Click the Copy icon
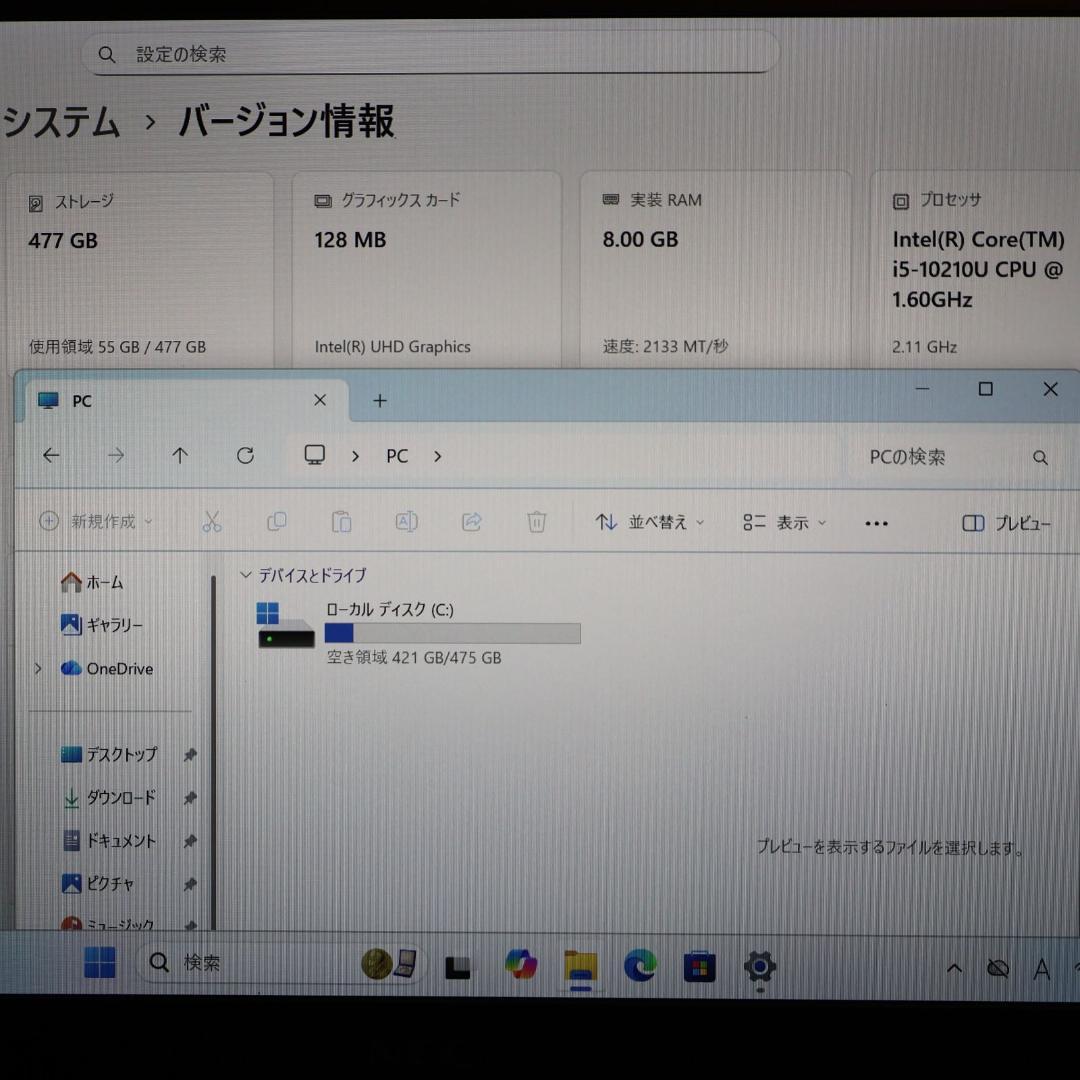1080x1080 pixels. click(277, 521)
